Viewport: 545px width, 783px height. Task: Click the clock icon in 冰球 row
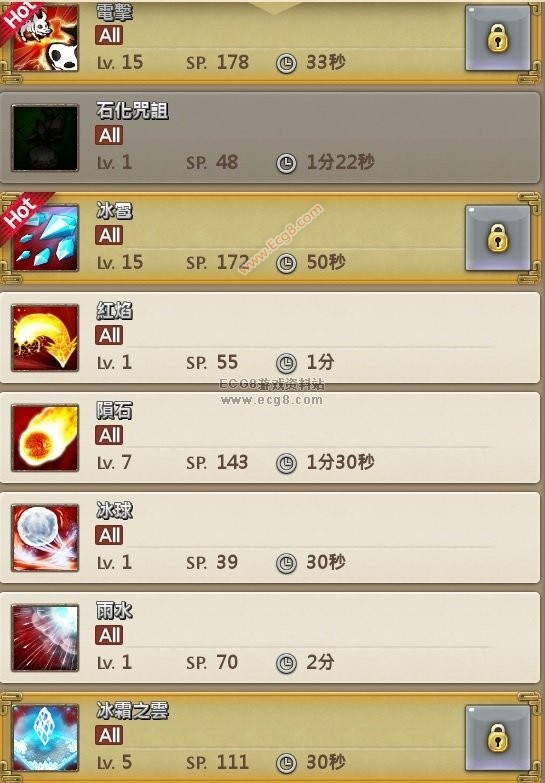286,563
